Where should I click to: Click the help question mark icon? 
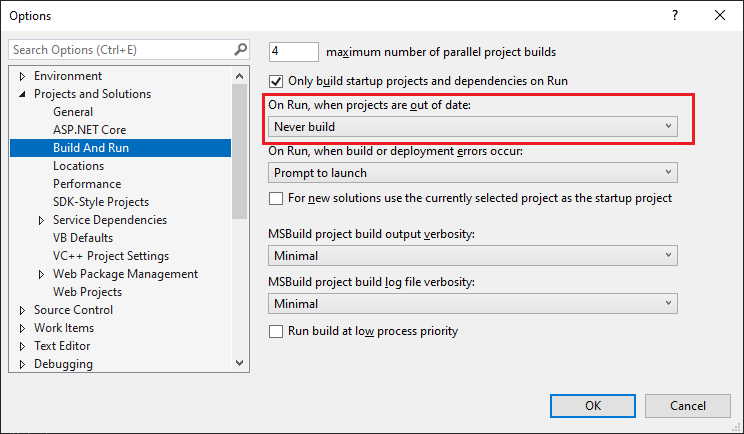[x=675, y=16]
